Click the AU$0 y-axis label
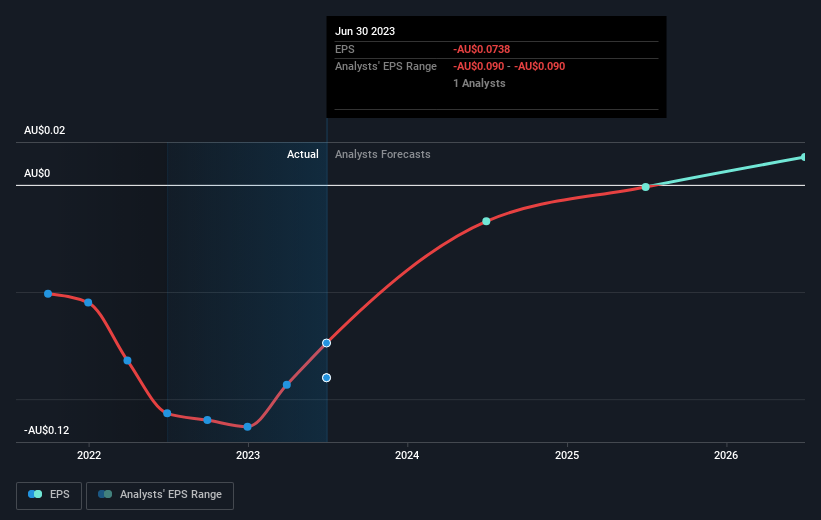The height and width of the screenshot is (520, 821). pos(37,173)
